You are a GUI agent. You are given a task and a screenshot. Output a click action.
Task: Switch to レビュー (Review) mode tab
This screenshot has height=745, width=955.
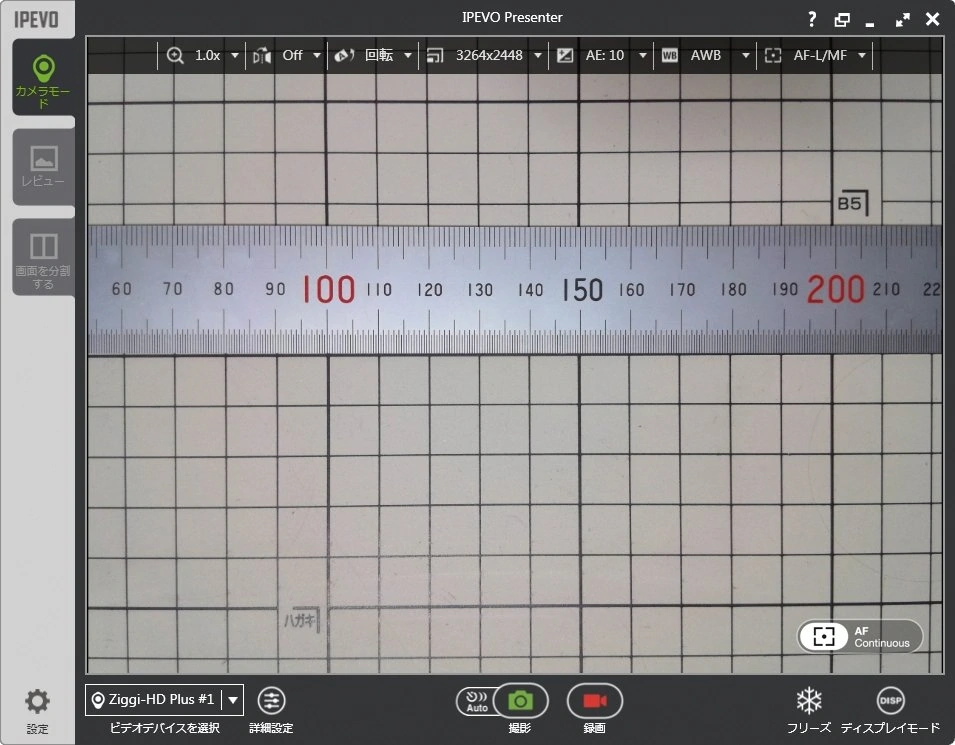tap(43, 168)
